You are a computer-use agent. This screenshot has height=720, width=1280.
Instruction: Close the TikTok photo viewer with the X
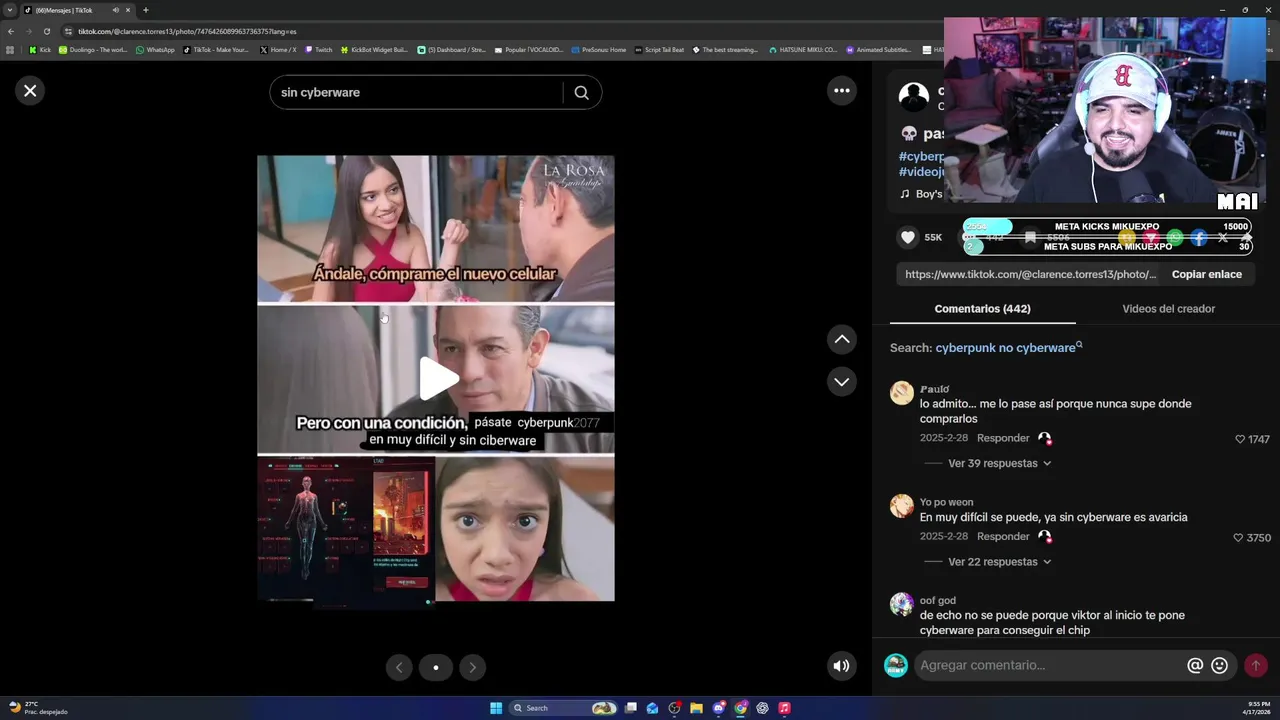[x=30, y=91]
